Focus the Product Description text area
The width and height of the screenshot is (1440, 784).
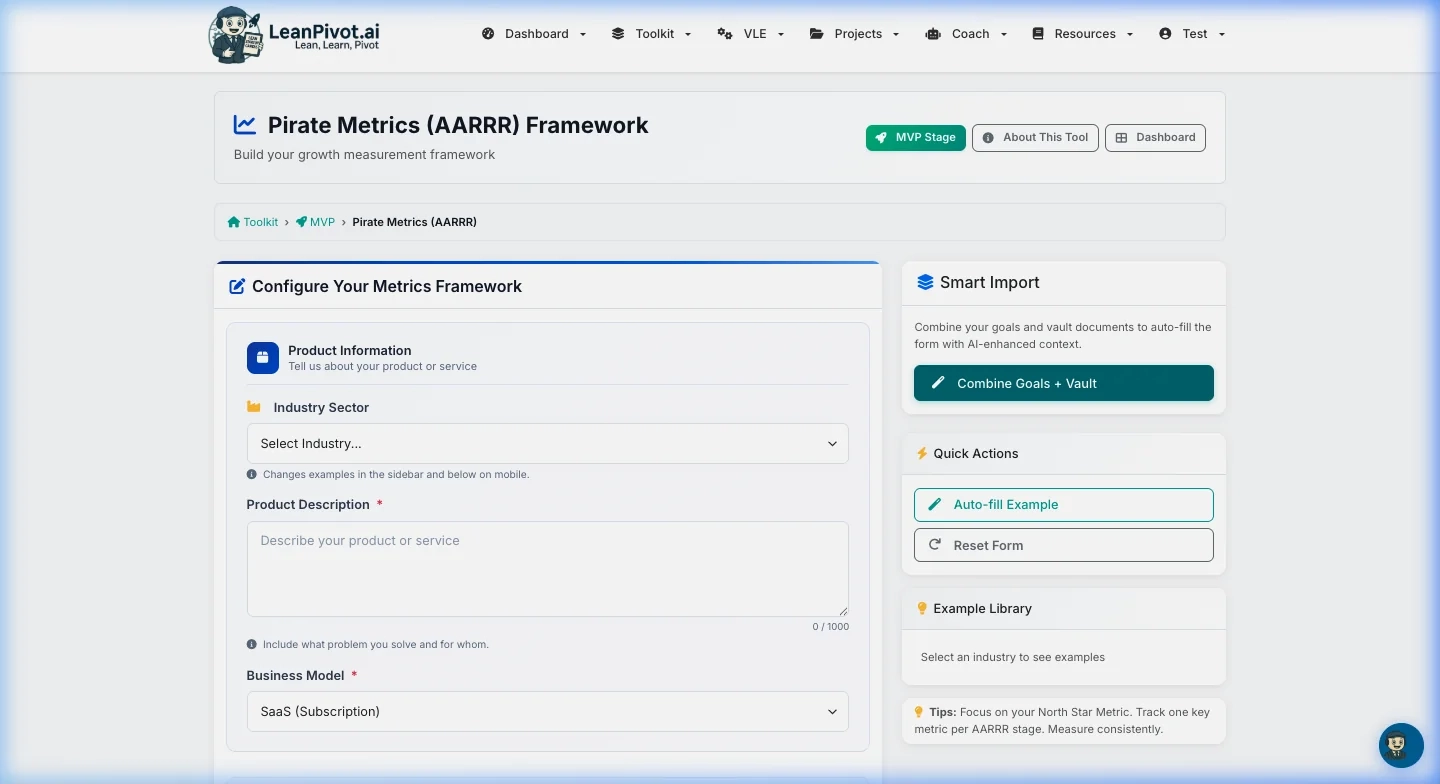click(547, 569)
